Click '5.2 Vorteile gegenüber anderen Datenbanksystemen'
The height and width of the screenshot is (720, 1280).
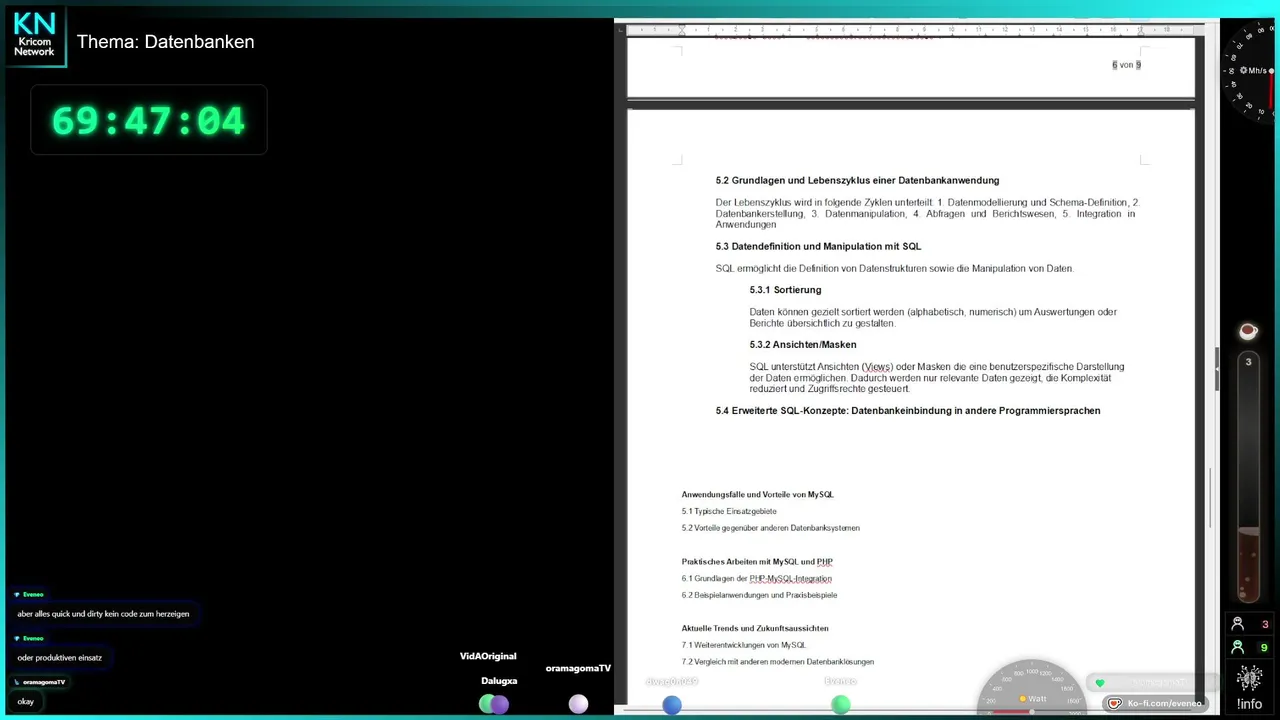pos(770,528)
